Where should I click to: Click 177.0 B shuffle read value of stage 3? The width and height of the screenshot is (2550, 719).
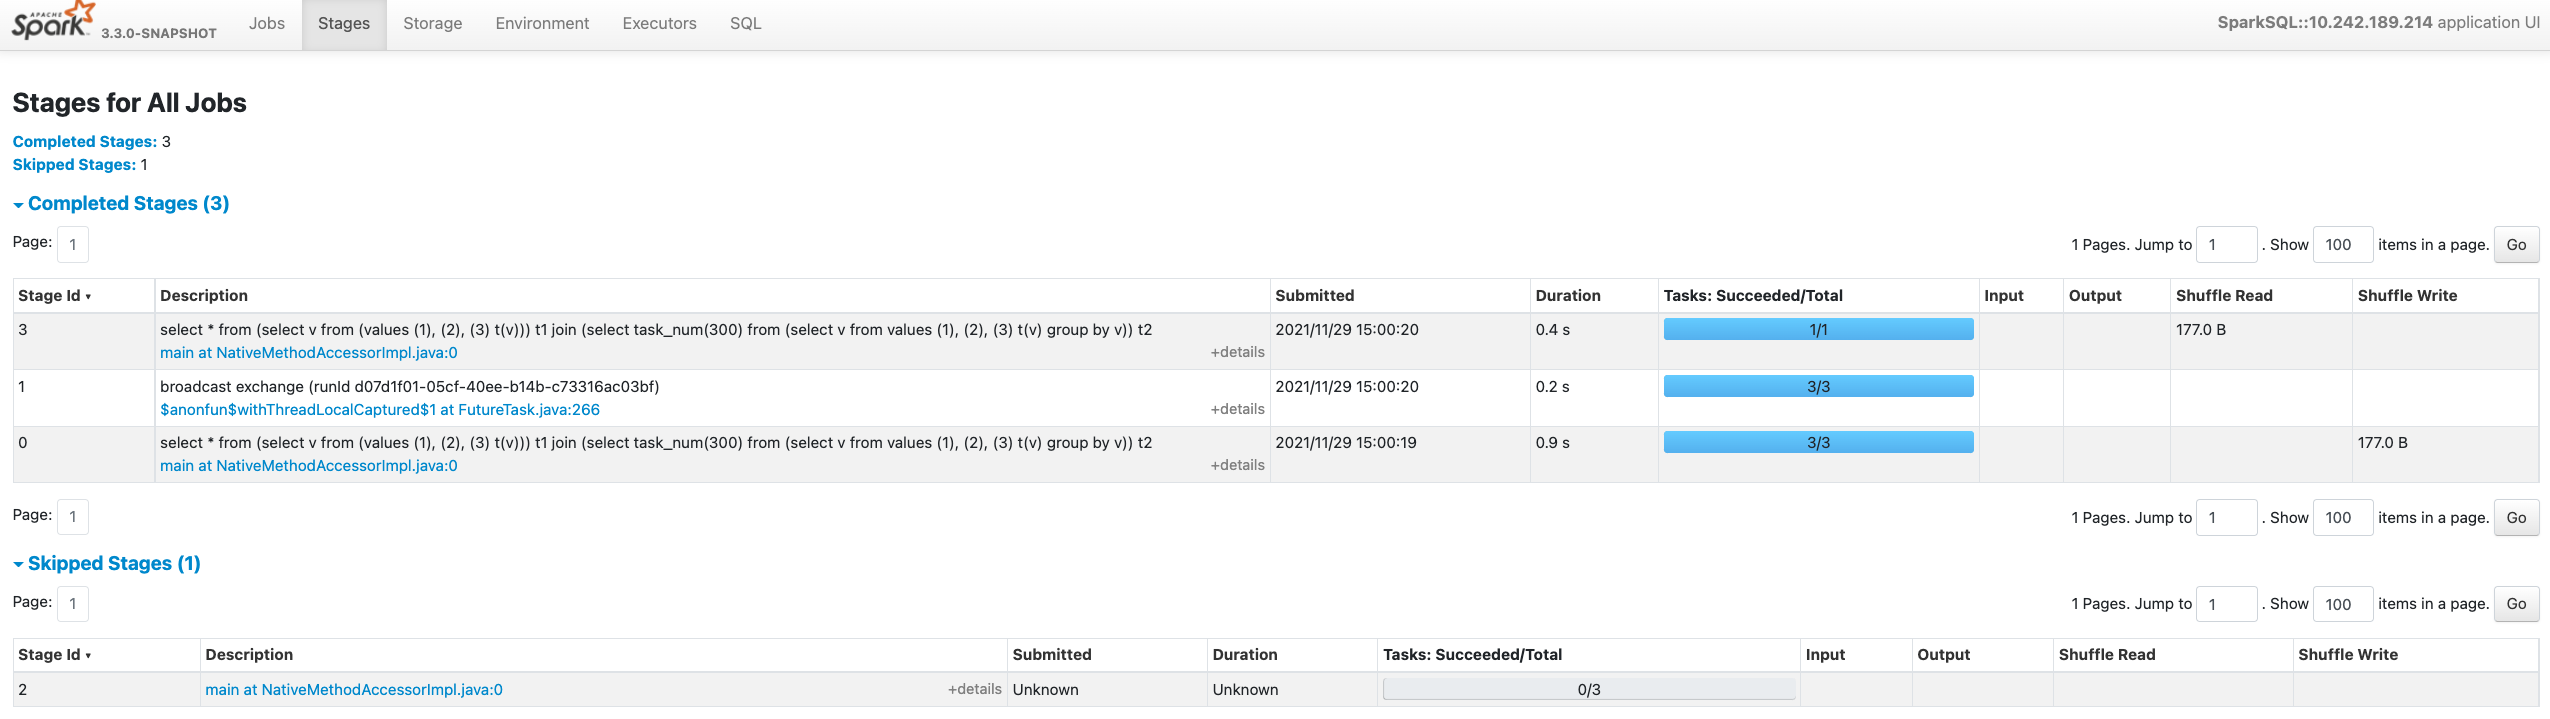point(2201,330)
